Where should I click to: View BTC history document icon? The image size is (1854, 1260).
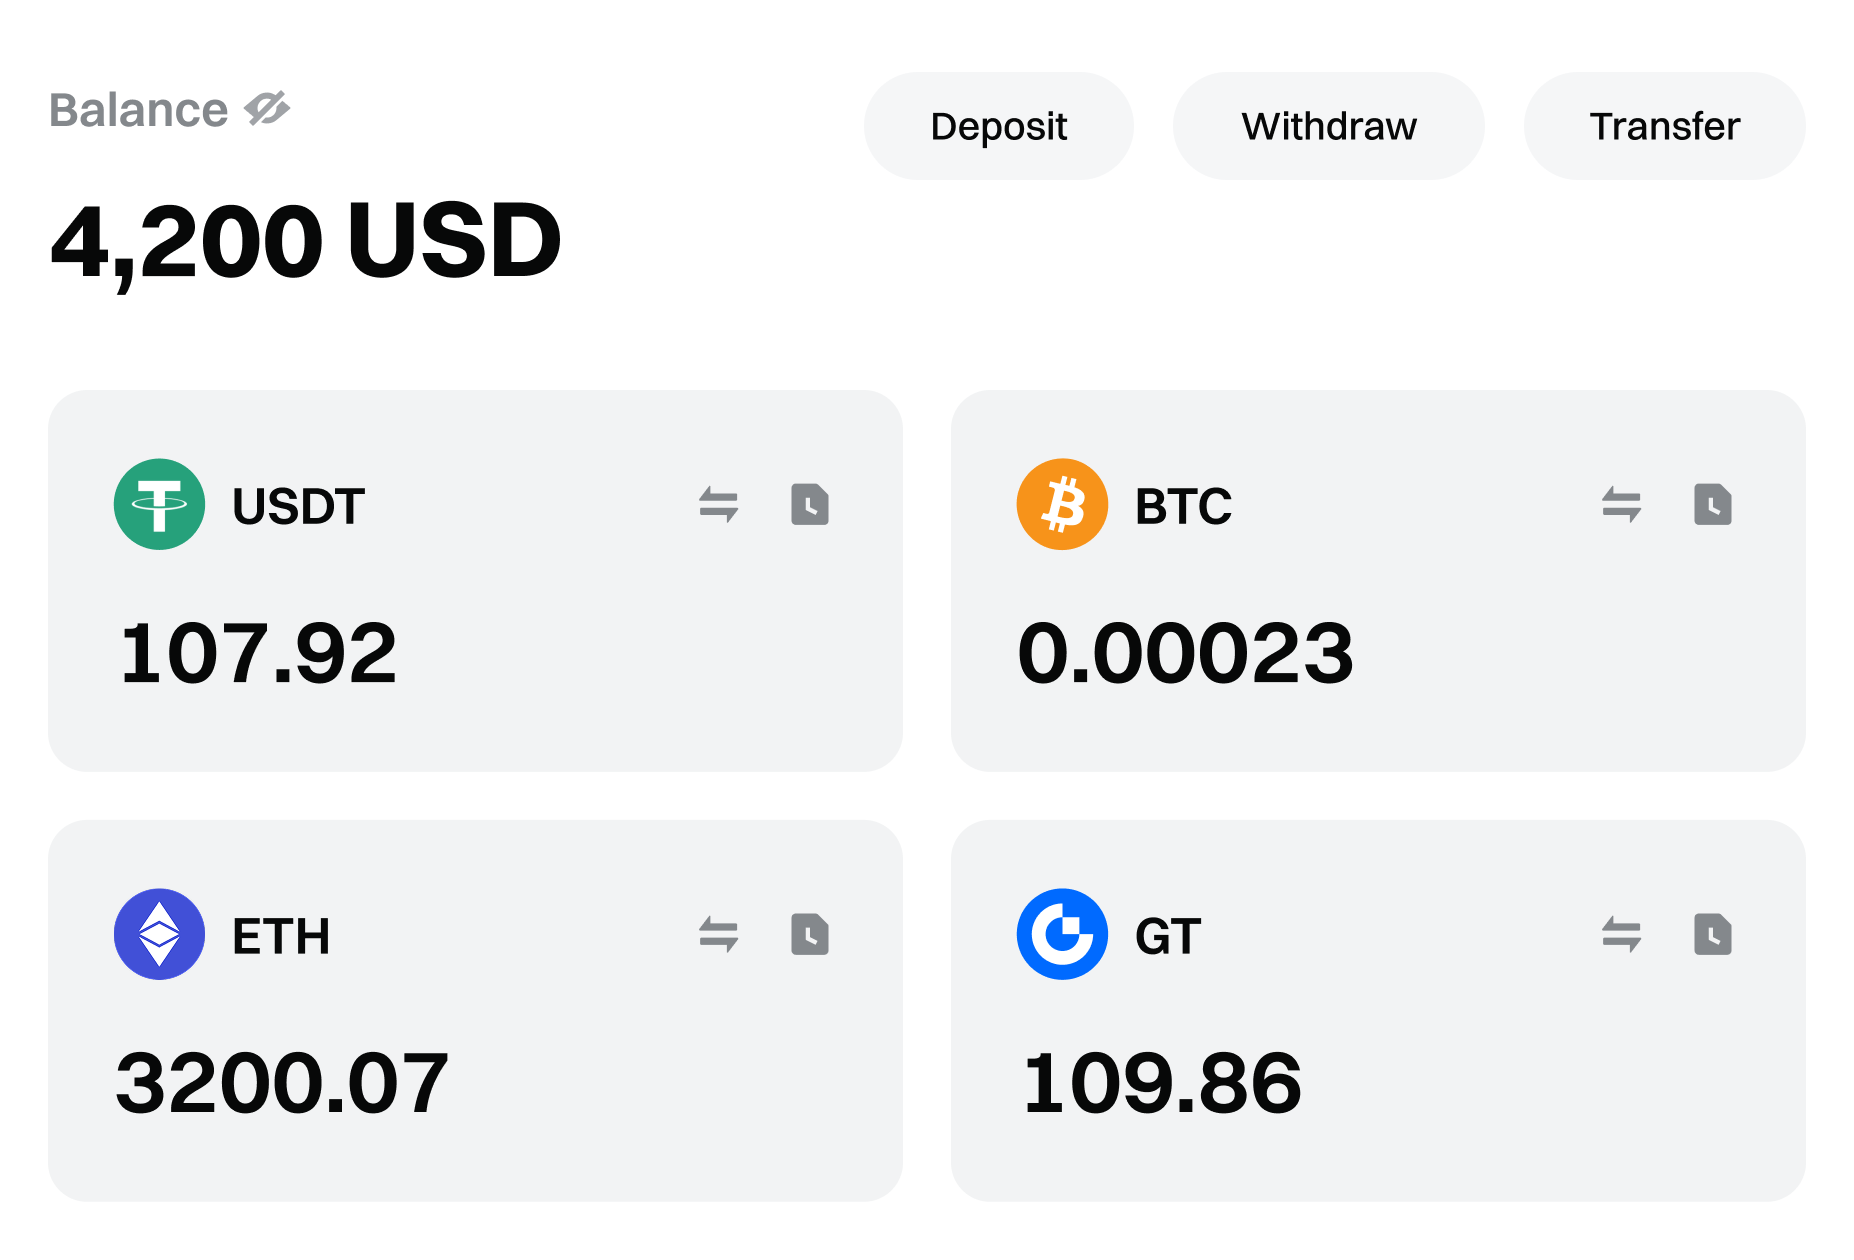[1712, 504]
